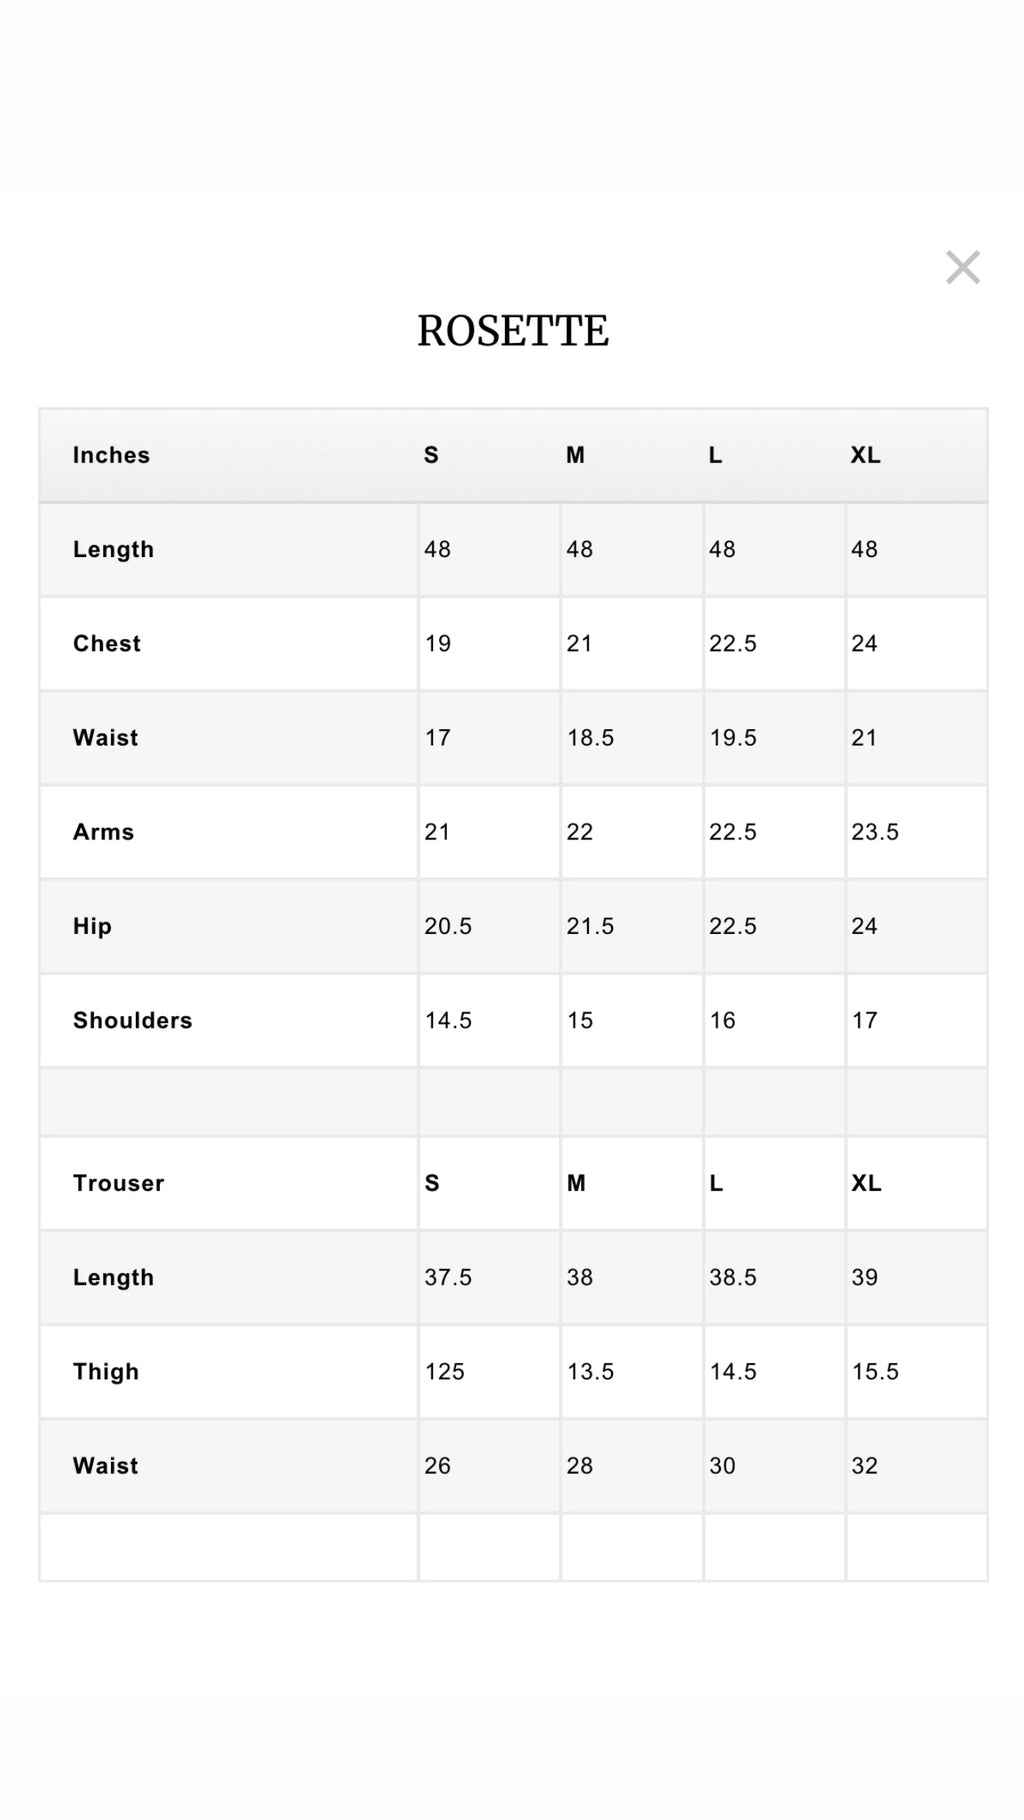Select the Hip row label
The height and width of the screenshot is (1820, 1024).
point(92,926)
